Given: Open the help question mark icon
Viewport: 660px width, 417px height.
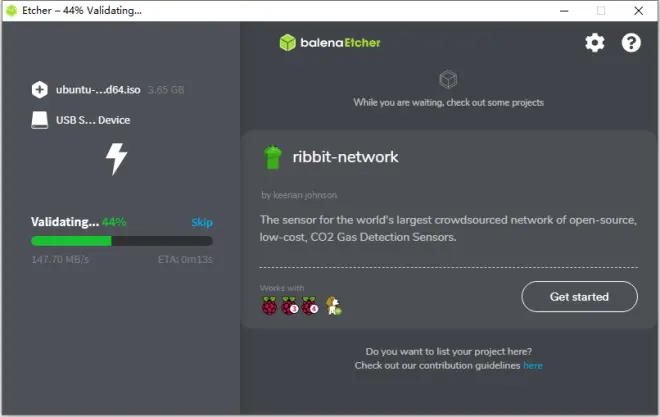Looking at the screenshot, I should pyautogui.click(x=631, y=43).
